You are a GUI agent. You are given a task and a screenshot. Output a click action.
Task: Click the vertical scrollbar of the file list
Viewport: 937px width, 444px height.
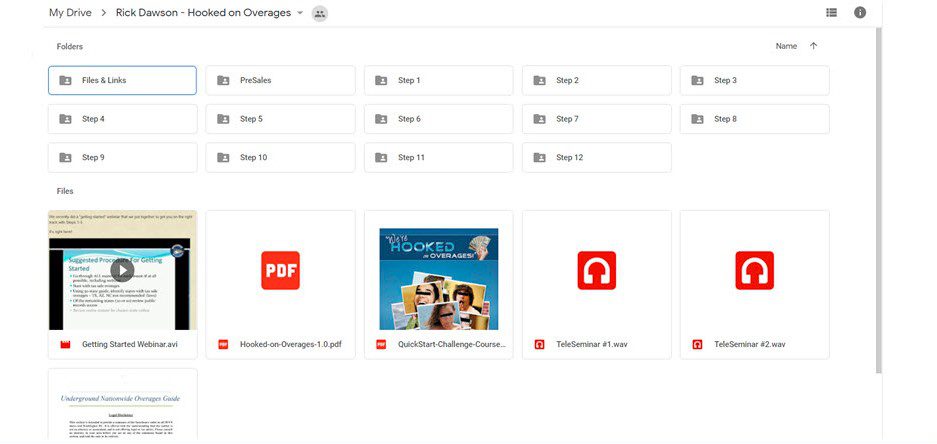[878, 200]
